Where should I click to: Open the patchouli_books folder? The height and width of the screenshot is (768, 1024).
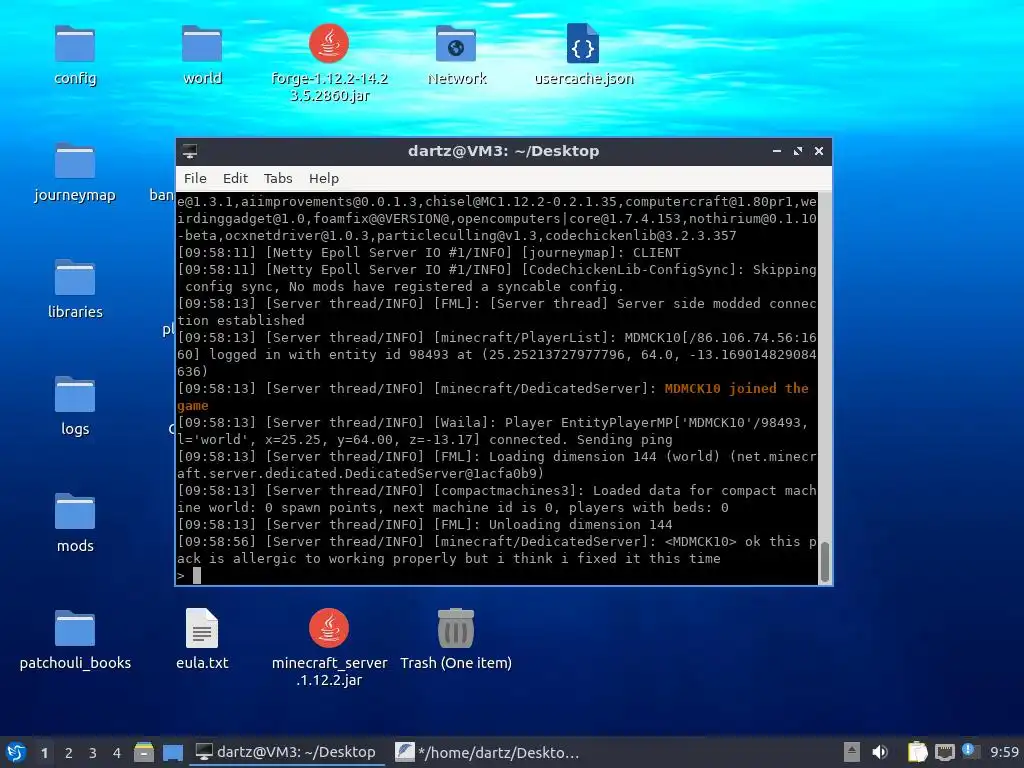pos(74,629)
